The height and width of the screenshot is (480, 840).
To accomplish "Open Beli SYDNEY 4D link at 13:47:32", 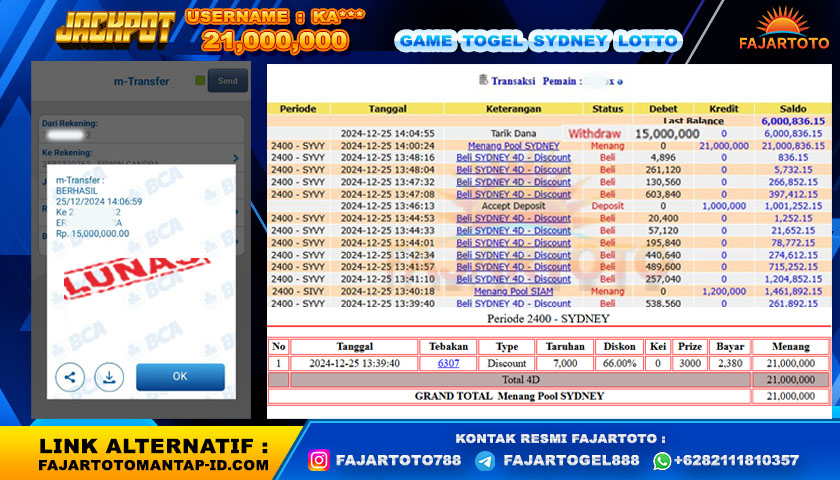I will [x=513, y=182].
